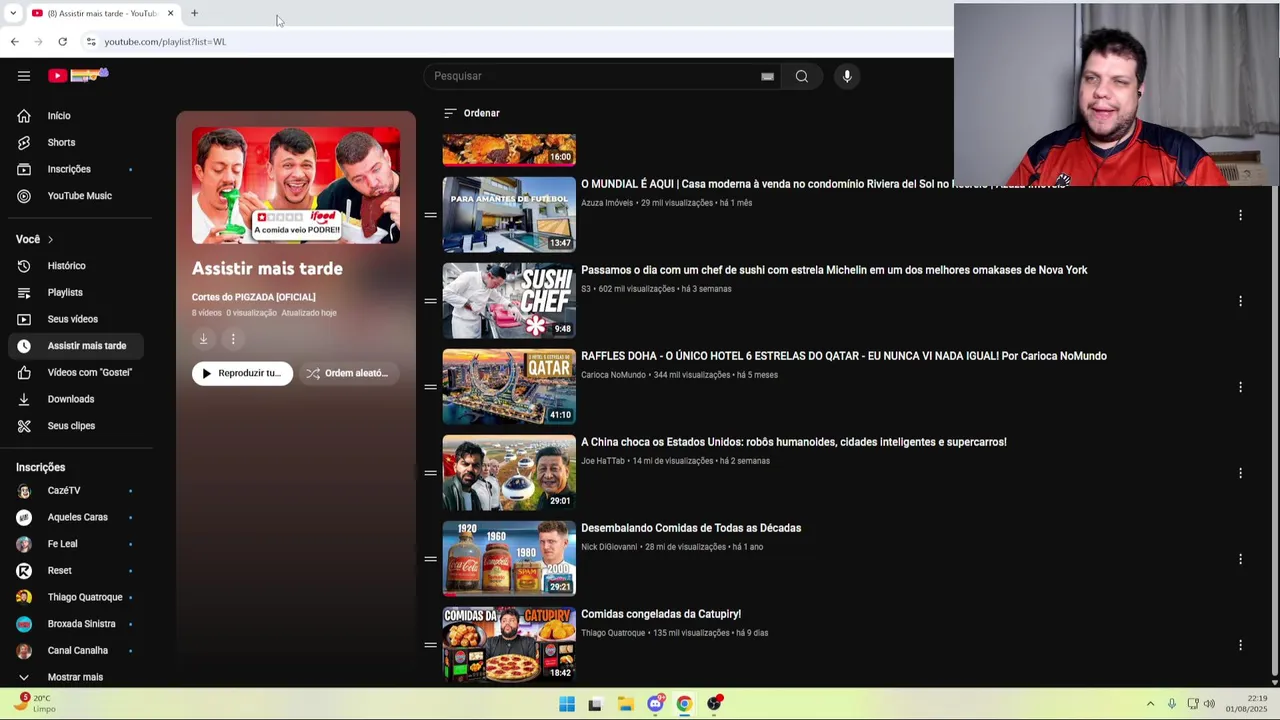Viewport: 1280px width, 720px height.
Task: Open the Ordenar sort dropdown
Action: click(472, 113)
